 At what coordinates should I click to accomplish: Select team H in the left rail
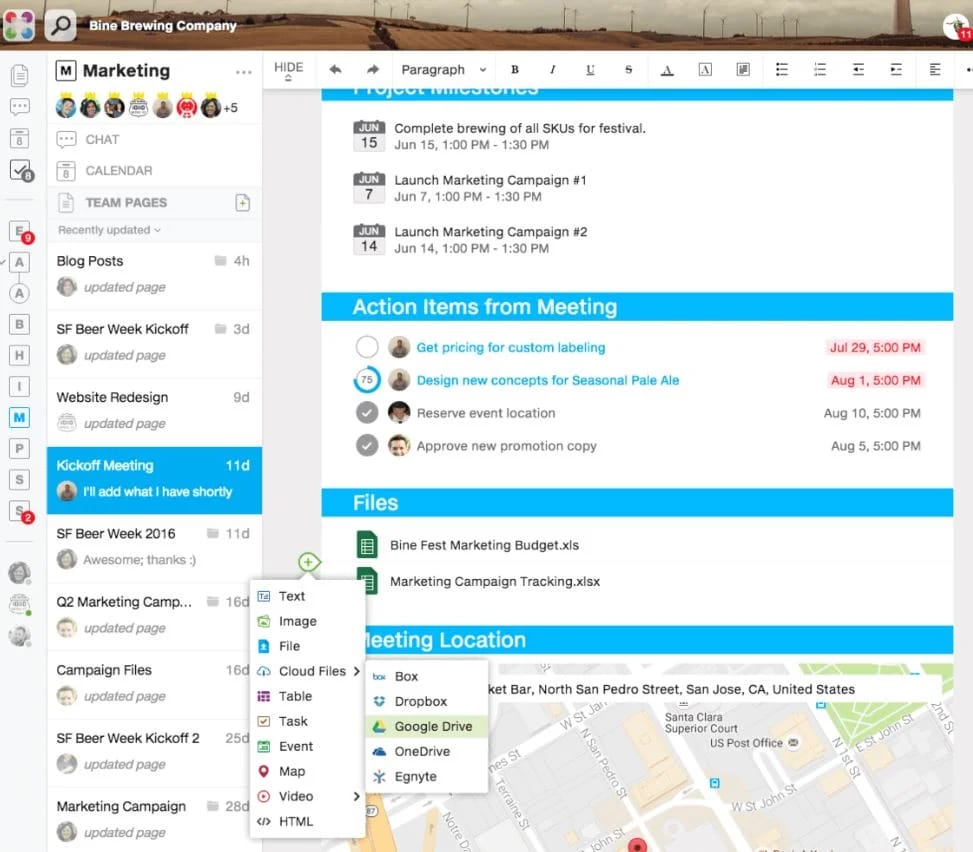pos(19,355)
